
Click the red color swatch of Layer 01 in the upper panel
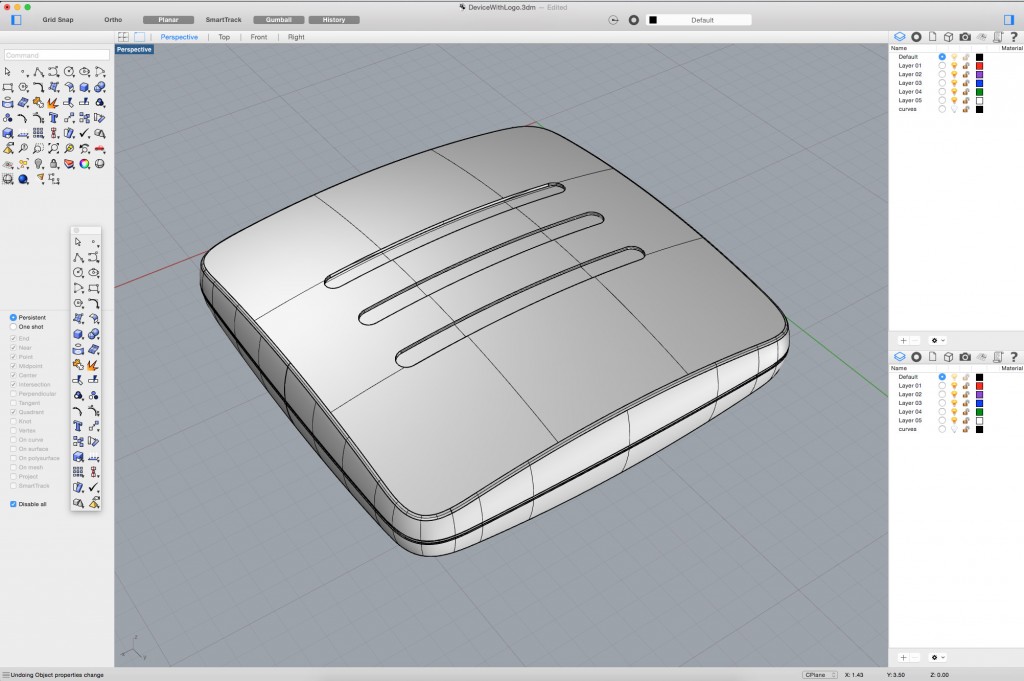pyautogui.click(x=980, y=66)
